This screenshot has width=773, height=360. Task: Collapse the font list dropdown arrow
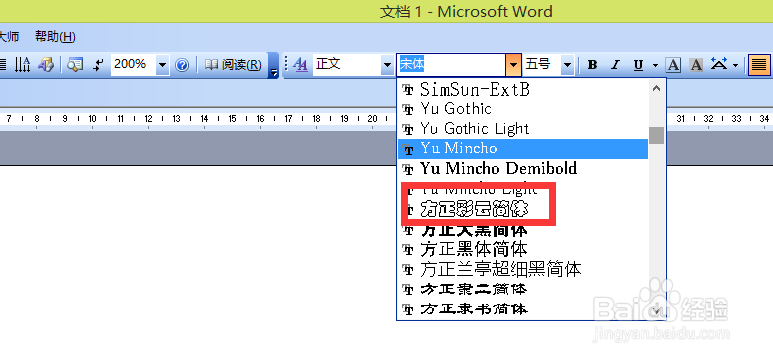(x=513, y=65)
